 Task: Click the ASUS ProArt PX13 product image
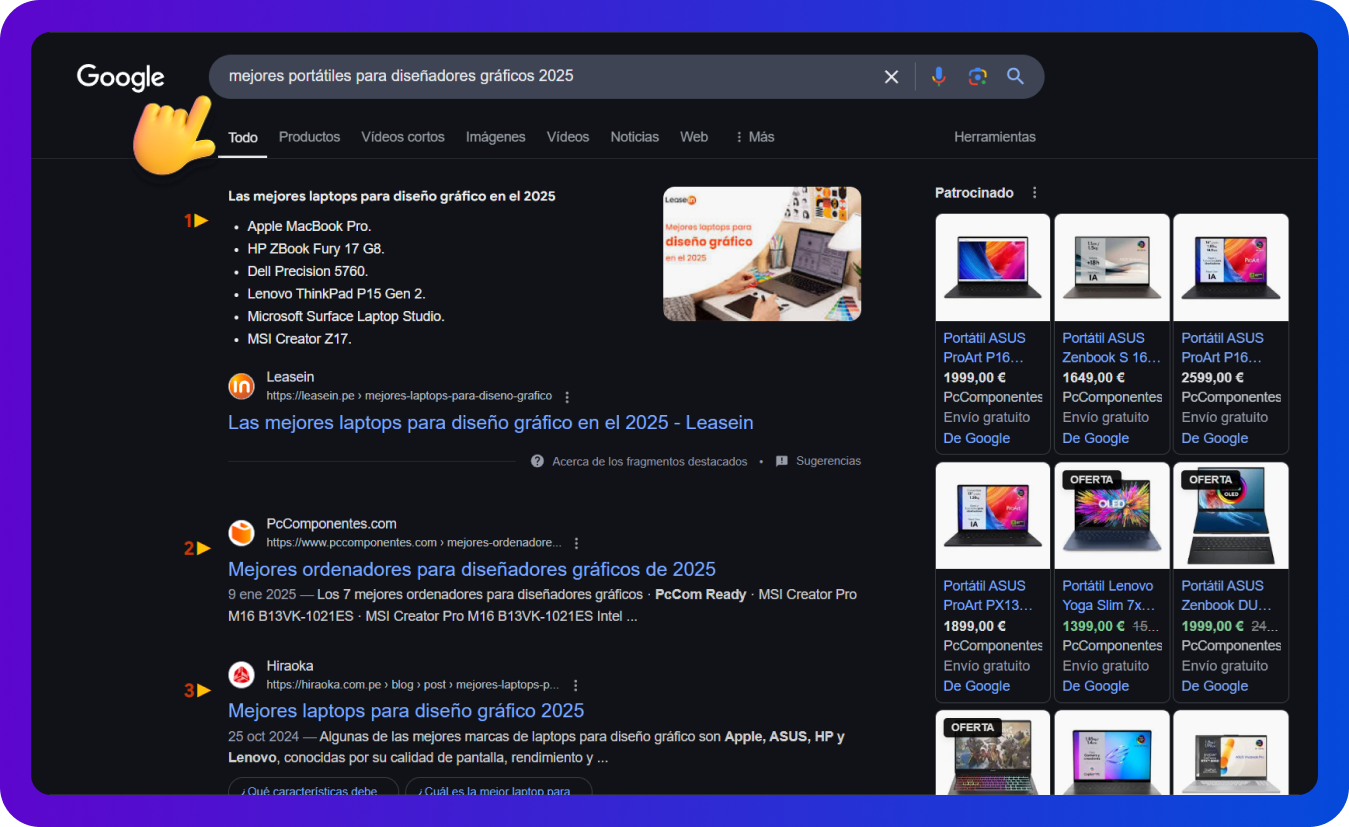993,516
